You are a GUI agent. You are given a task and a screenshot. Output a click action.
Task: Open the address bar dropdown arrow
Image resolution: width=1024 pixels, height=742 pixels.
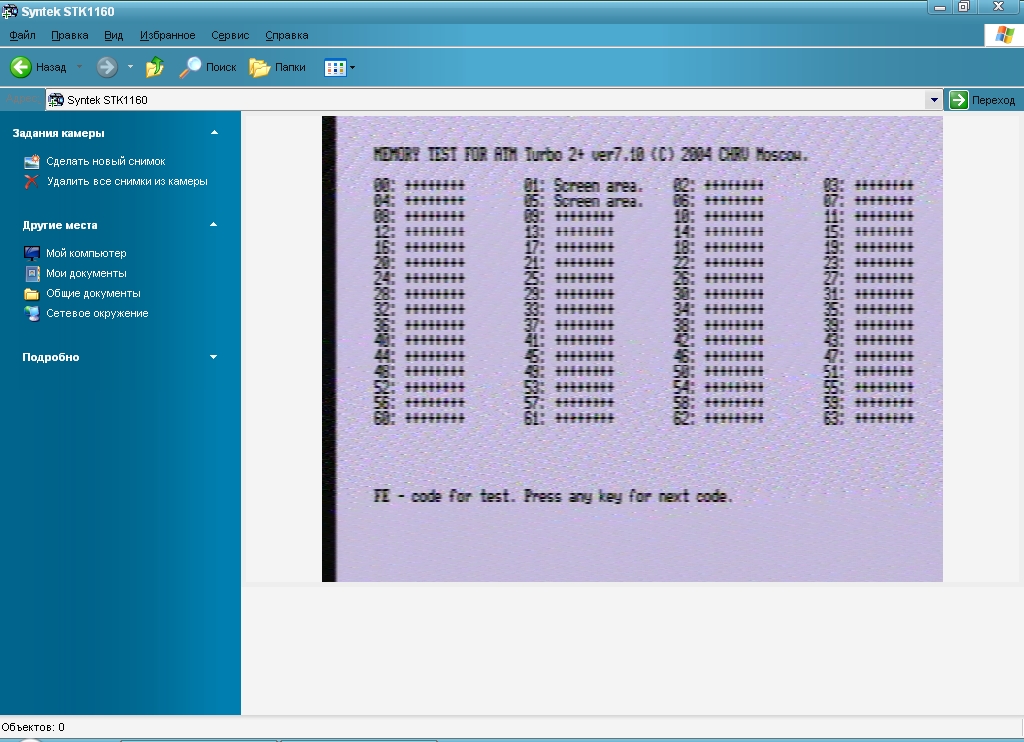934,100
